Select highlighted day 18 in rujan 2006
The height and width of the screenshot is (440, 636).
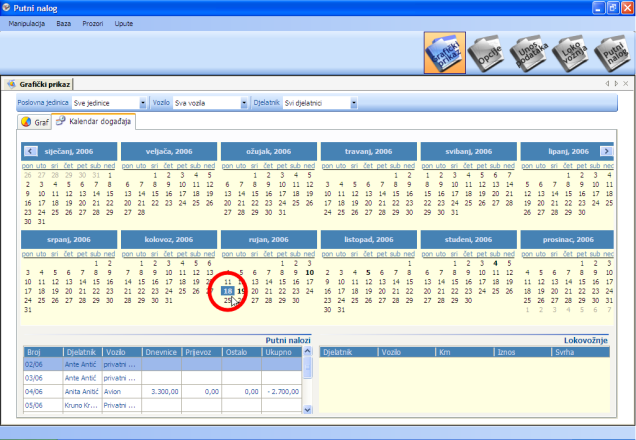pyautogui.click(x=228, y=291)
